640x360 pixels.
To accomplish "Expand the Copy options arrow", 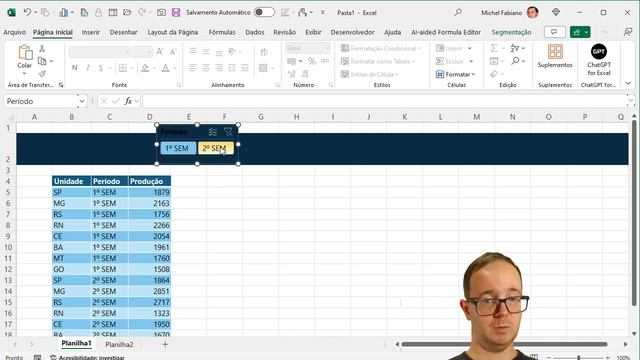I will click(x=51, y=61).
